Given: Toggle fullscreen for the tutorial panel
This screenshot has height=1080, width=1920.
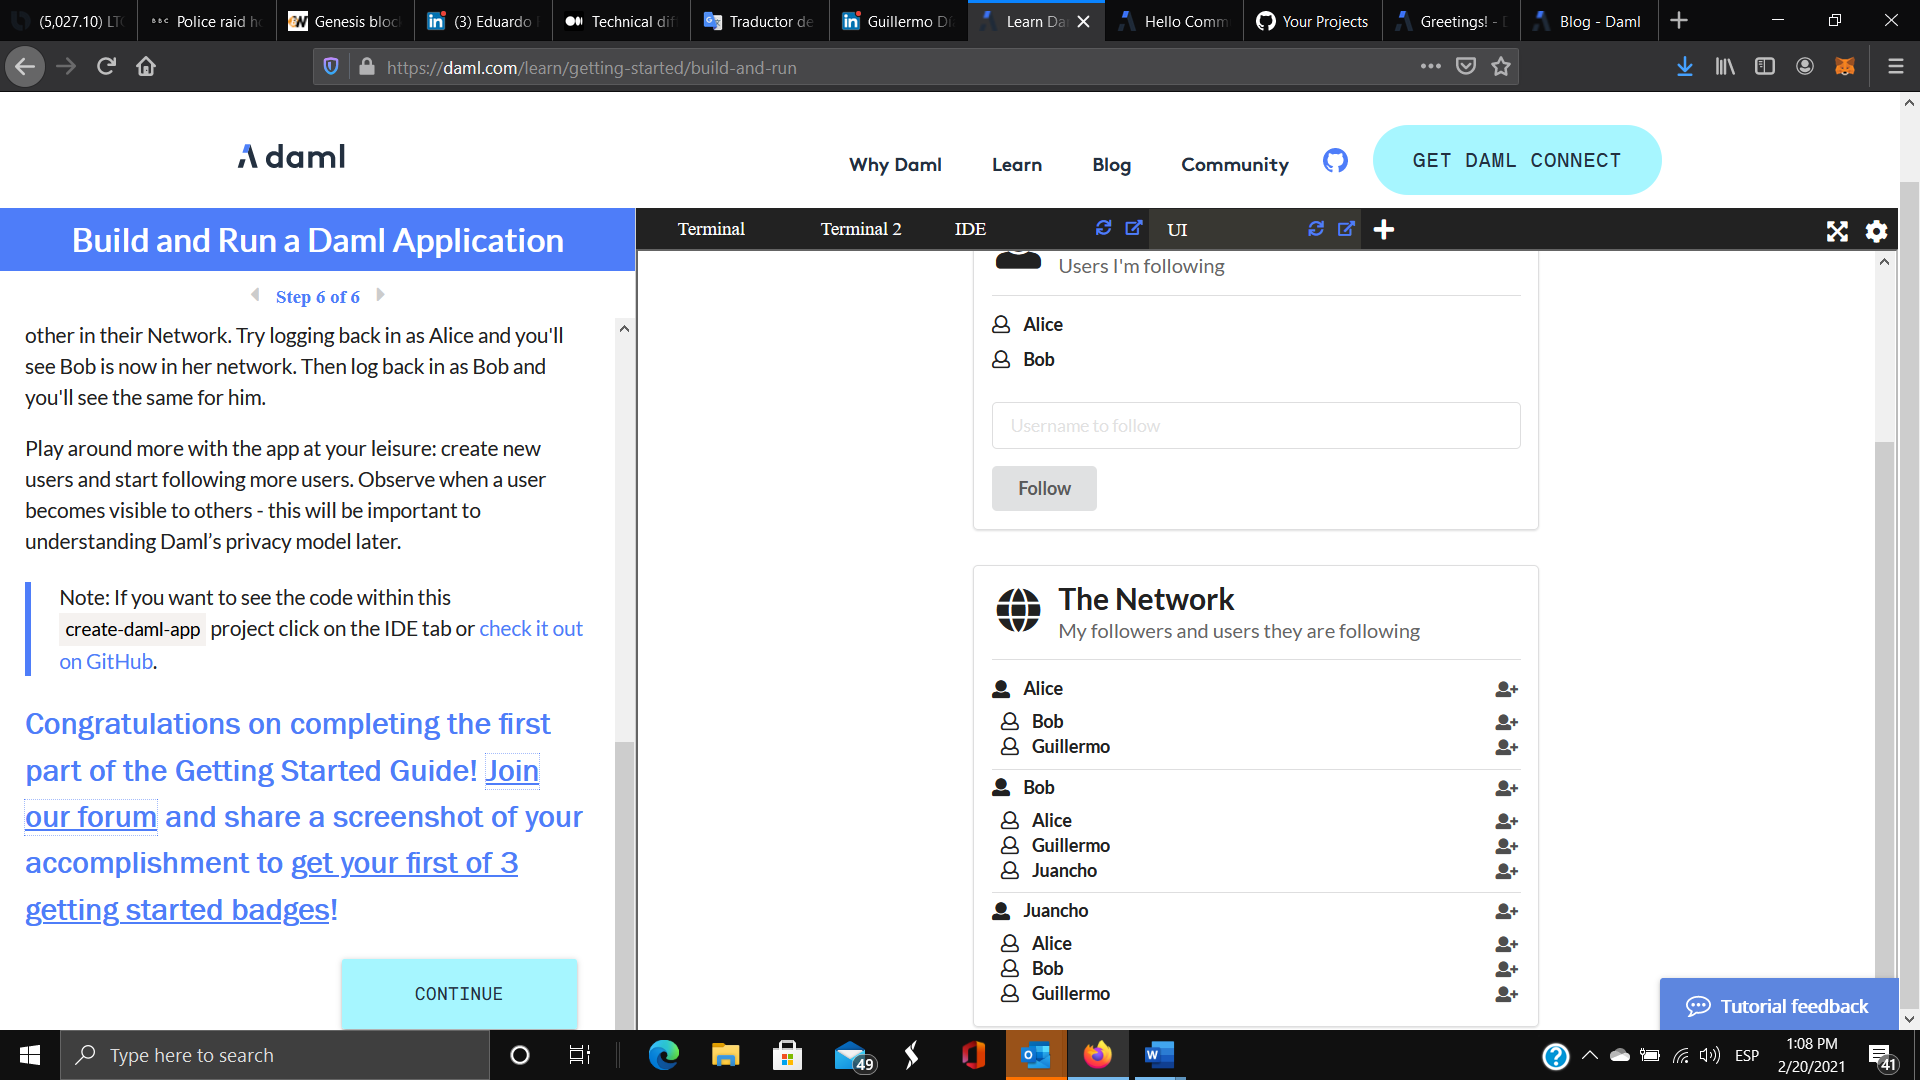Looking at the screenshot, I should [x=1837, y=231].
